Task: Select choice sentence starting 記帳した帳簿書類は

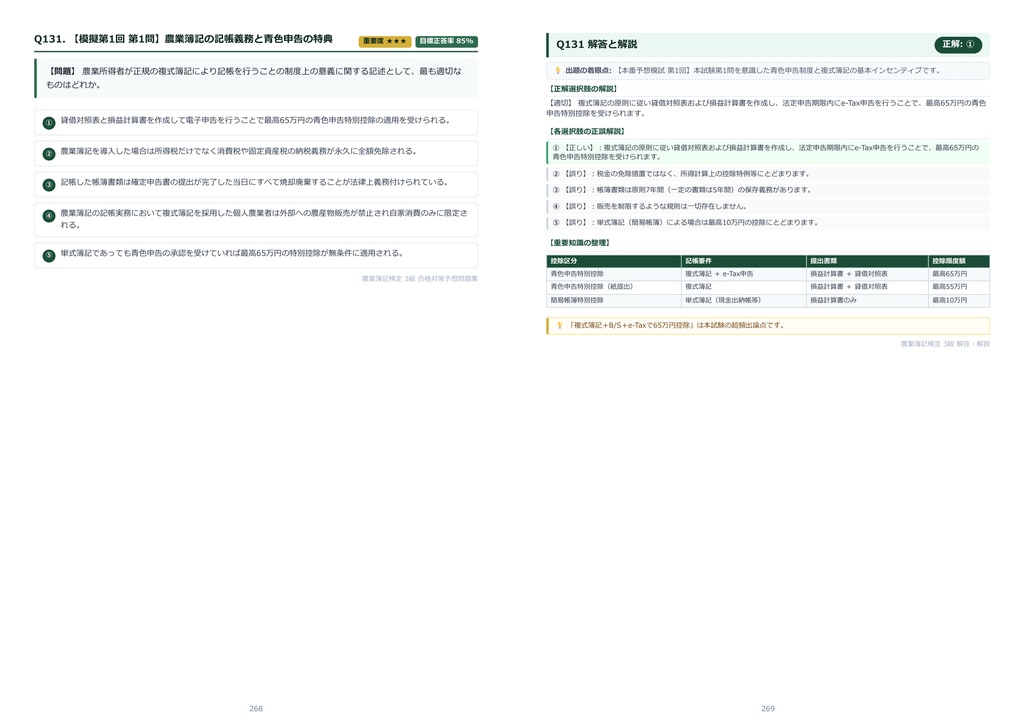Action: pos(255,182)
